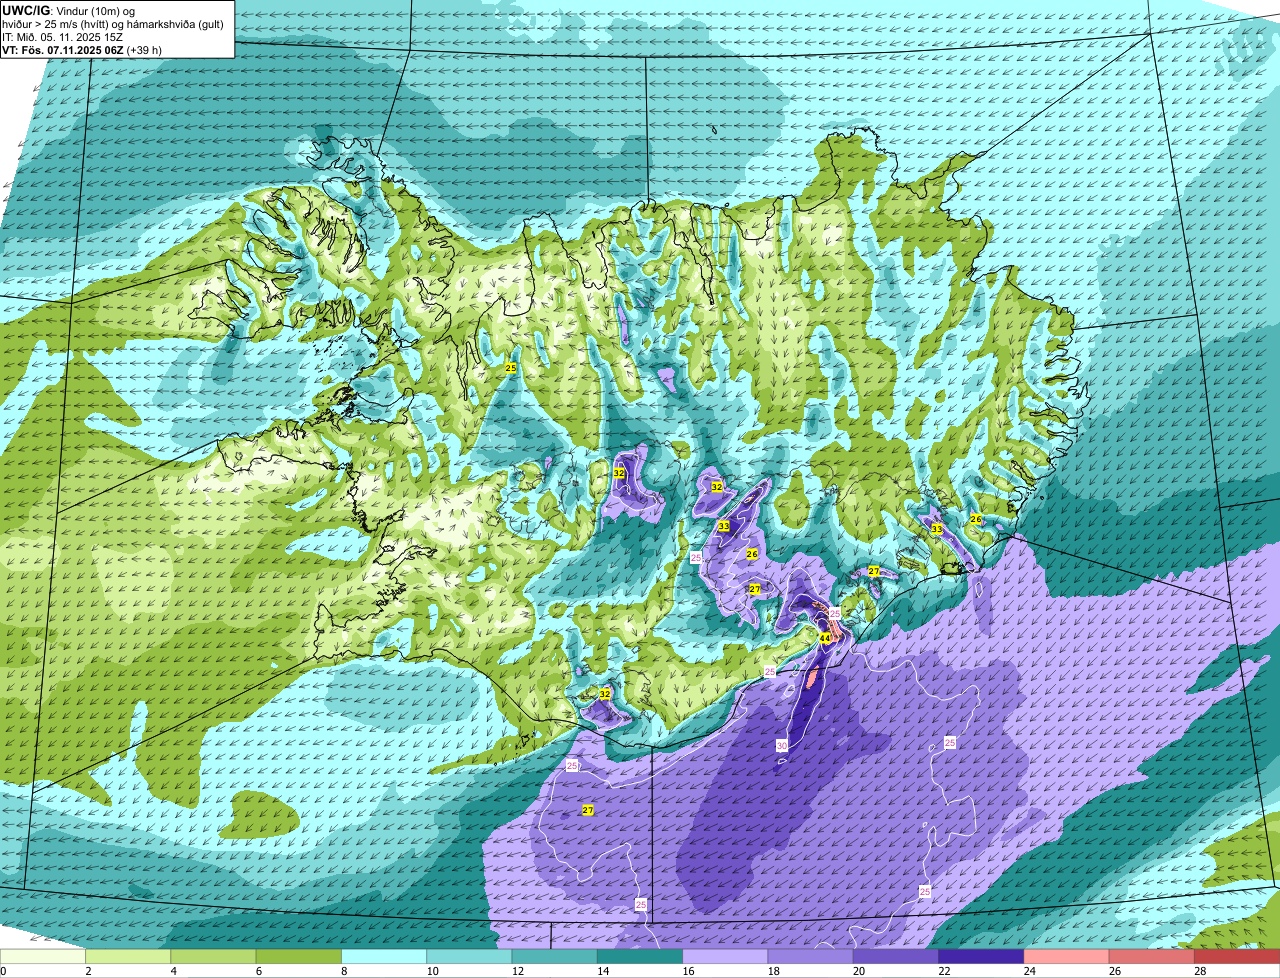Pick the 20–22 m/s violet legend swatch

[x=896, y=957]
